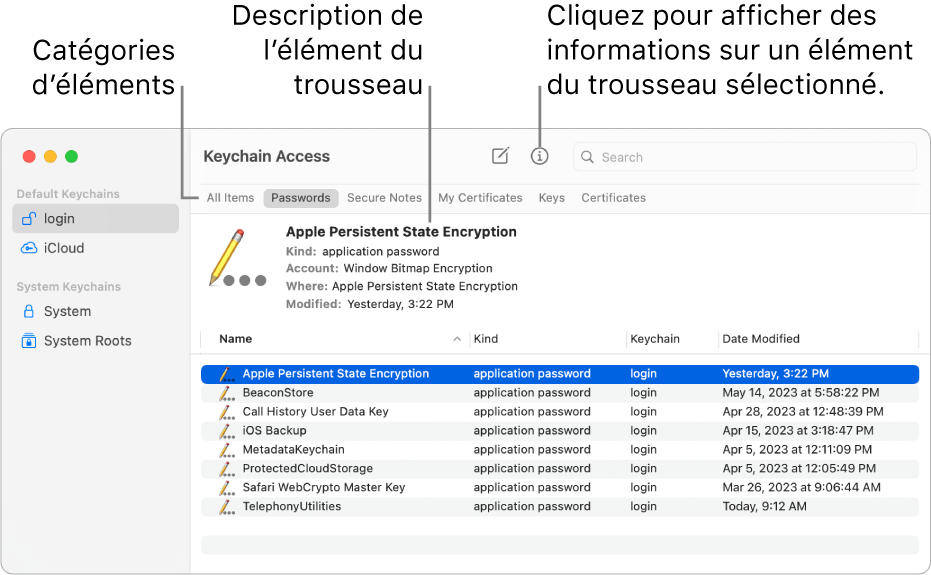Click the System Roots cabinet icon
This screenshot has height=575, width=931.
click(28, 341)
